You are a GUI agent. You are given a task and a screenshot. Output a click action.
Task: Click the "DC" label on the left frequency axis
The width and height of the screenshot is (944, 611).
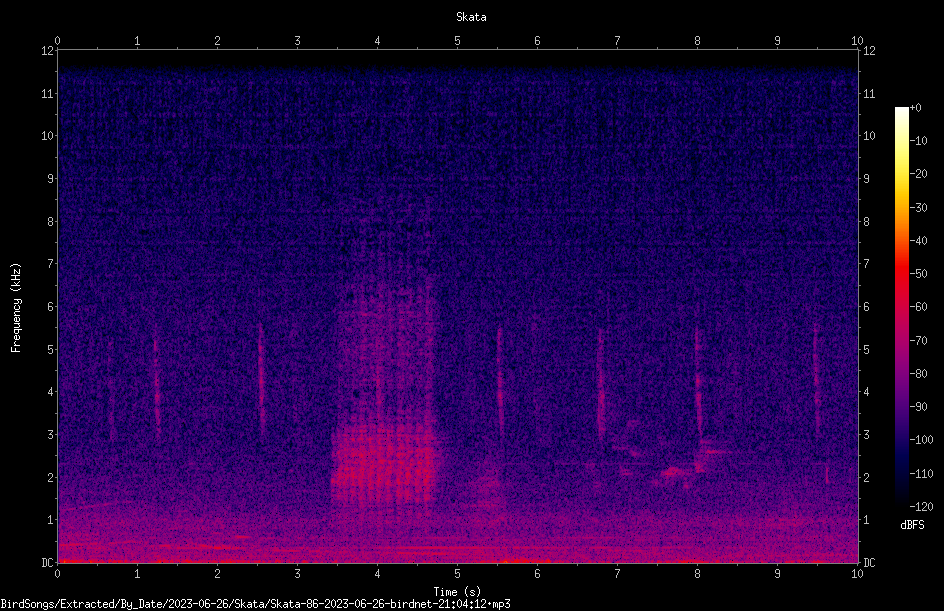pos(47,563)
